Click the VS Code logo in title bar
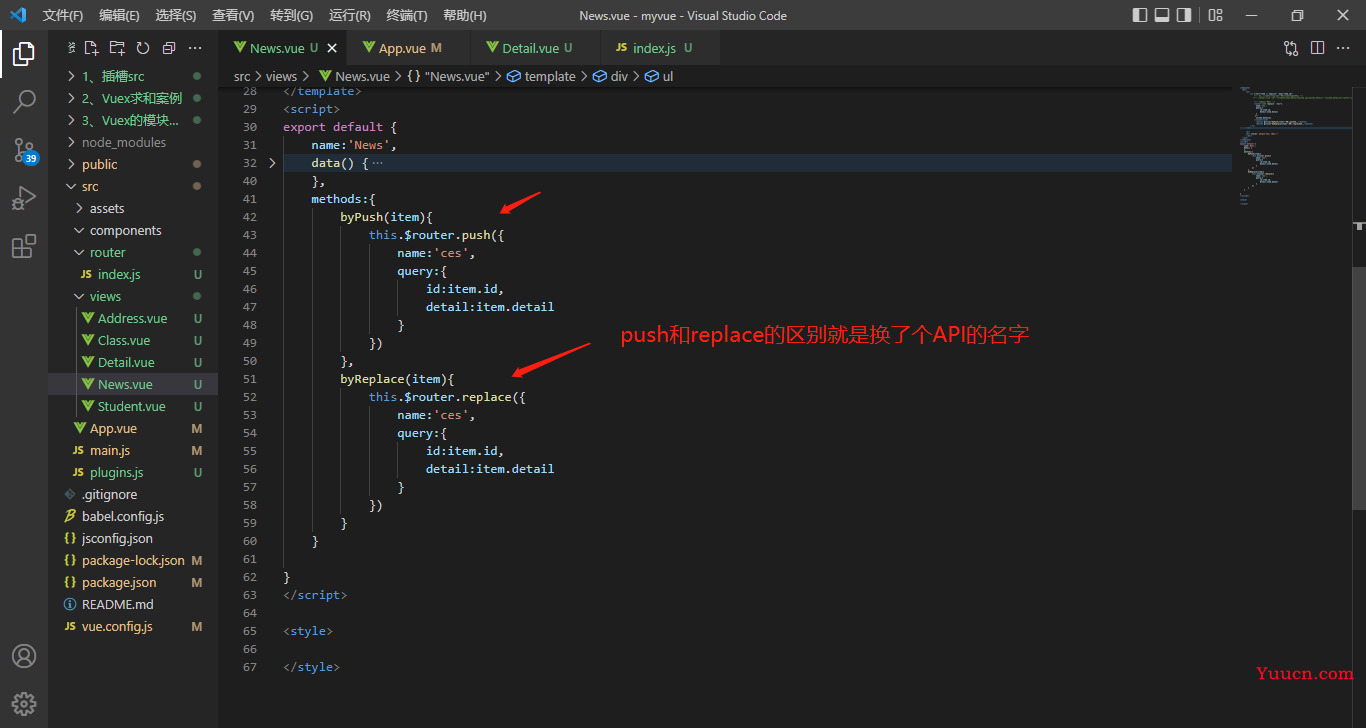Viewport: 1366px width, 728px height. pyautogui.click(x=17, y=15)
